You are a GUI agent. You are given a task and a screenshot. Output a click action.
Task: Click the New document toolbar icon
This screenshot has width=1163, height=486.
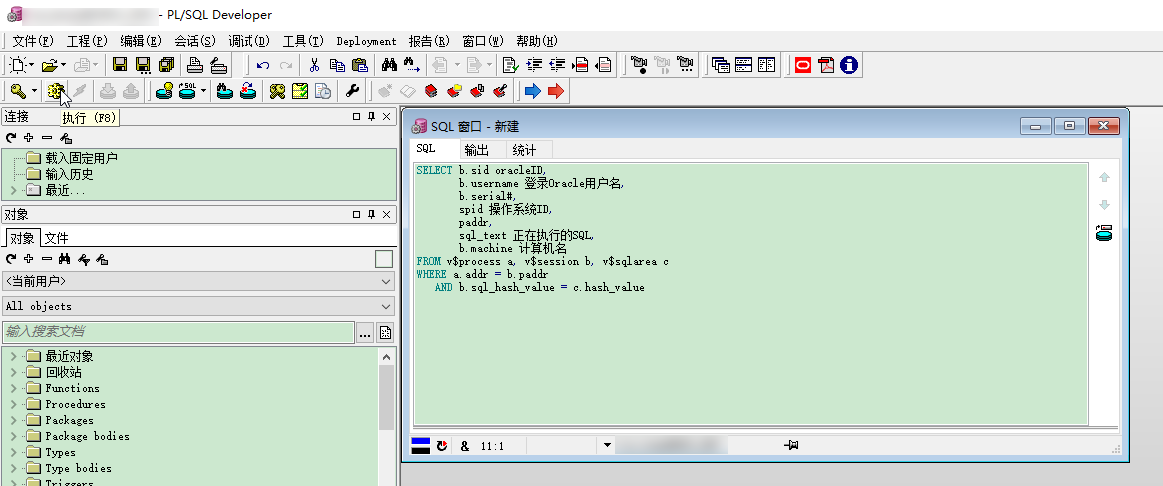click(x=18, y=65)
